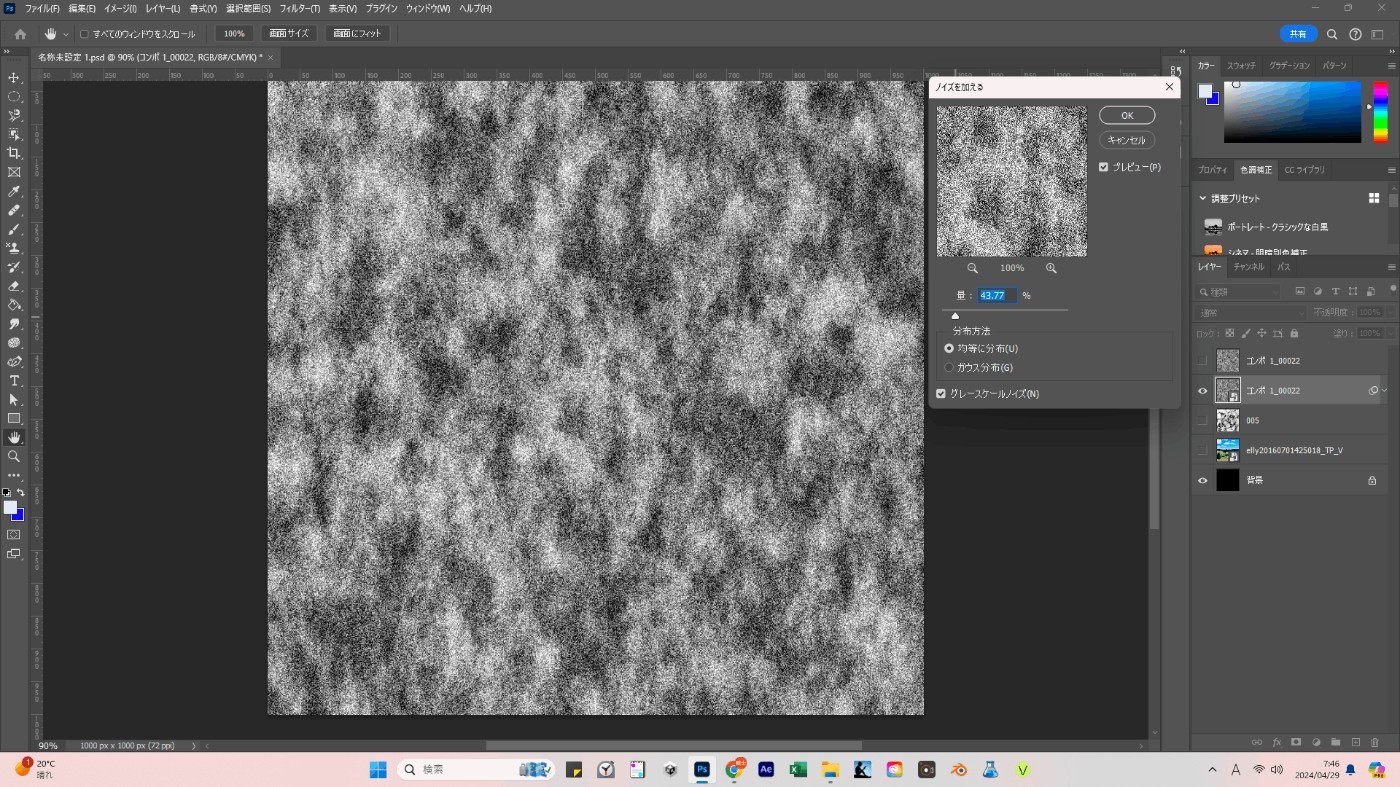Click OK in the Add Noise dialog
1400x787 pixels.
pyautogui.click(x=1127, y=115)
